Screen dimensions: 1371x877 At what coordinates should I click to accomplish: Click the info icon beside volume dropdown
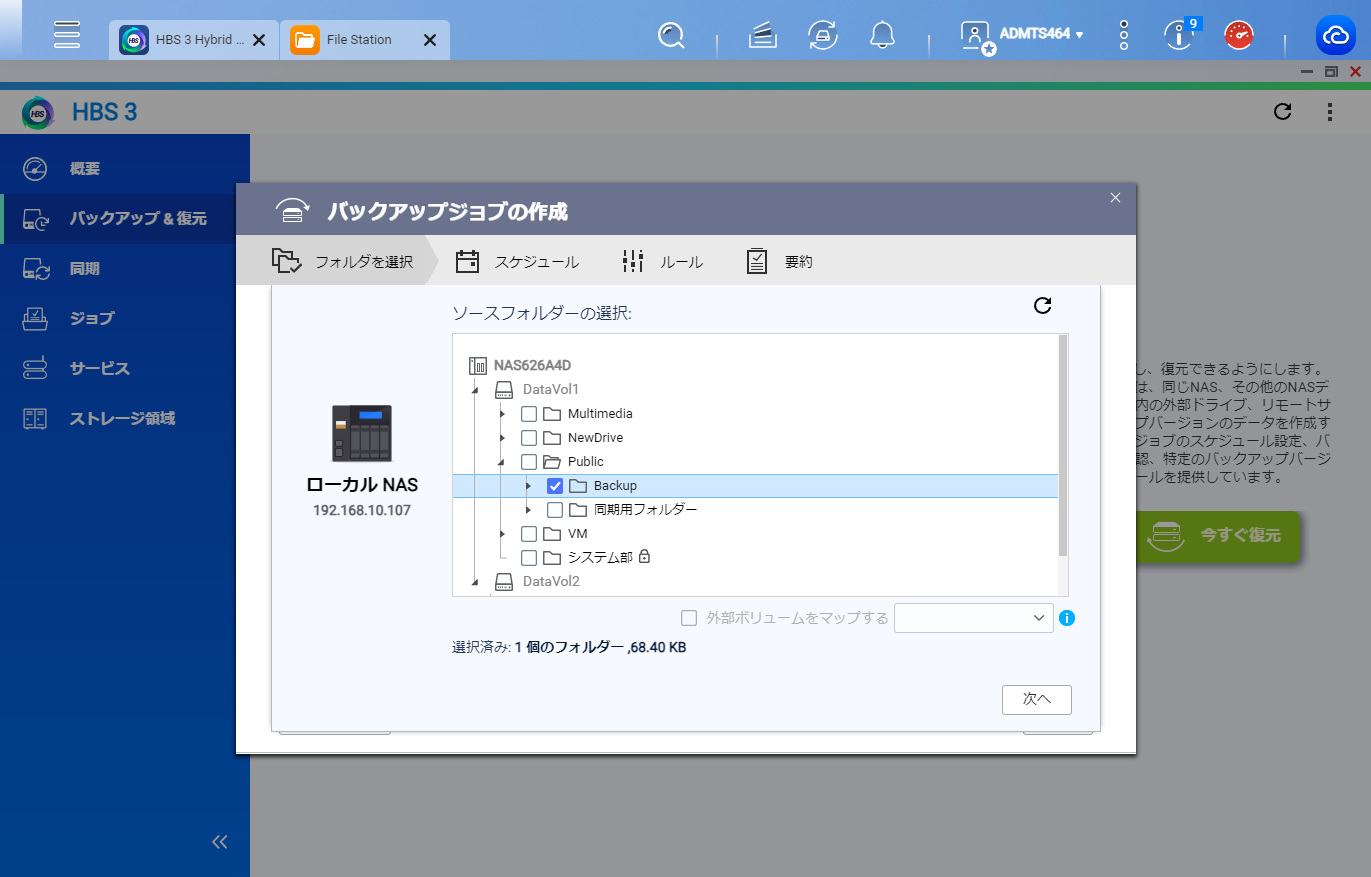pos(1067,618)
